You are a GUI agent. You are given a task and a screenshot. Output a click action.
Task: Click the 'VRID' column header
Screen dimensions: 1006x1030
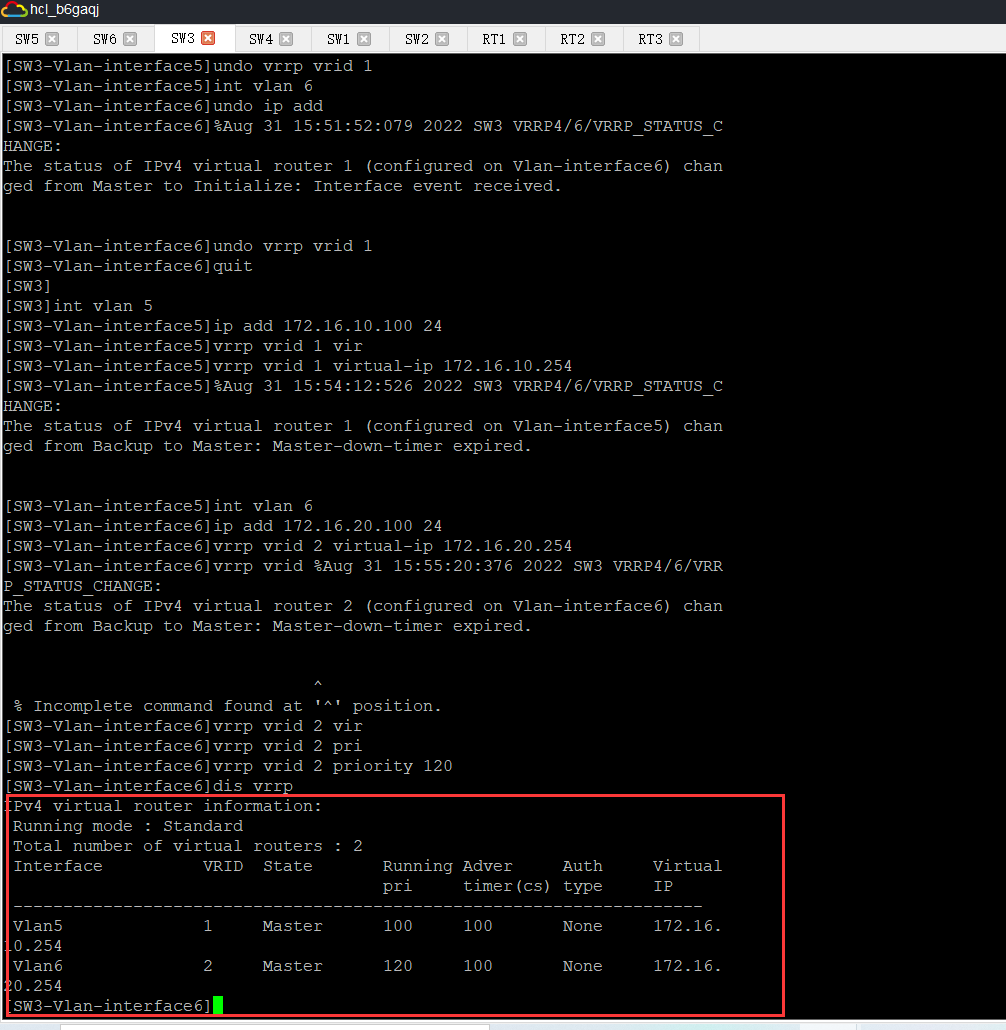point(223,866)
